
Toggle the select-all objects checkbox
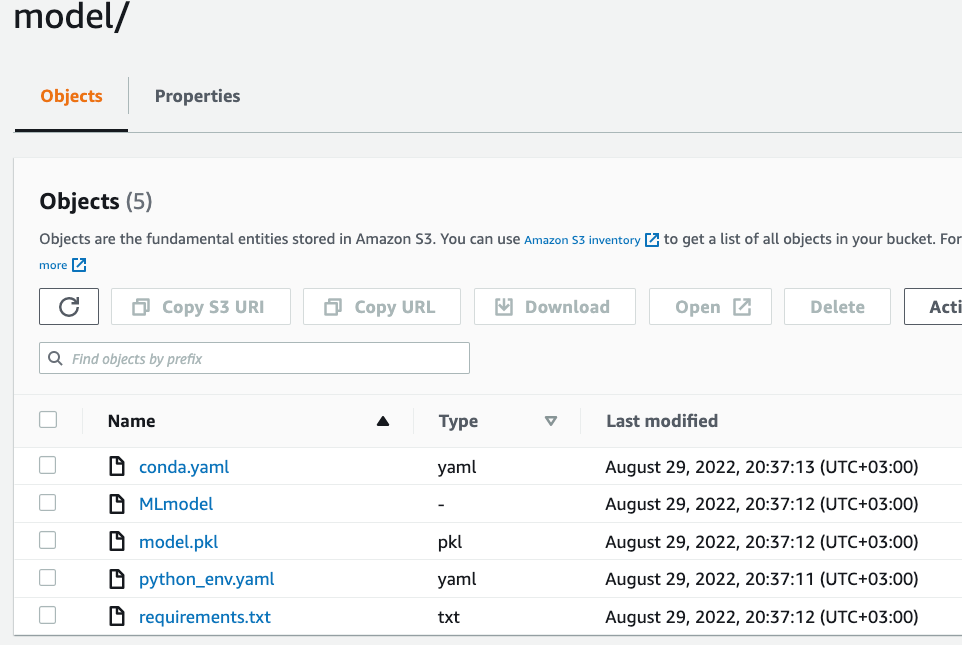[x=47, y=419]
